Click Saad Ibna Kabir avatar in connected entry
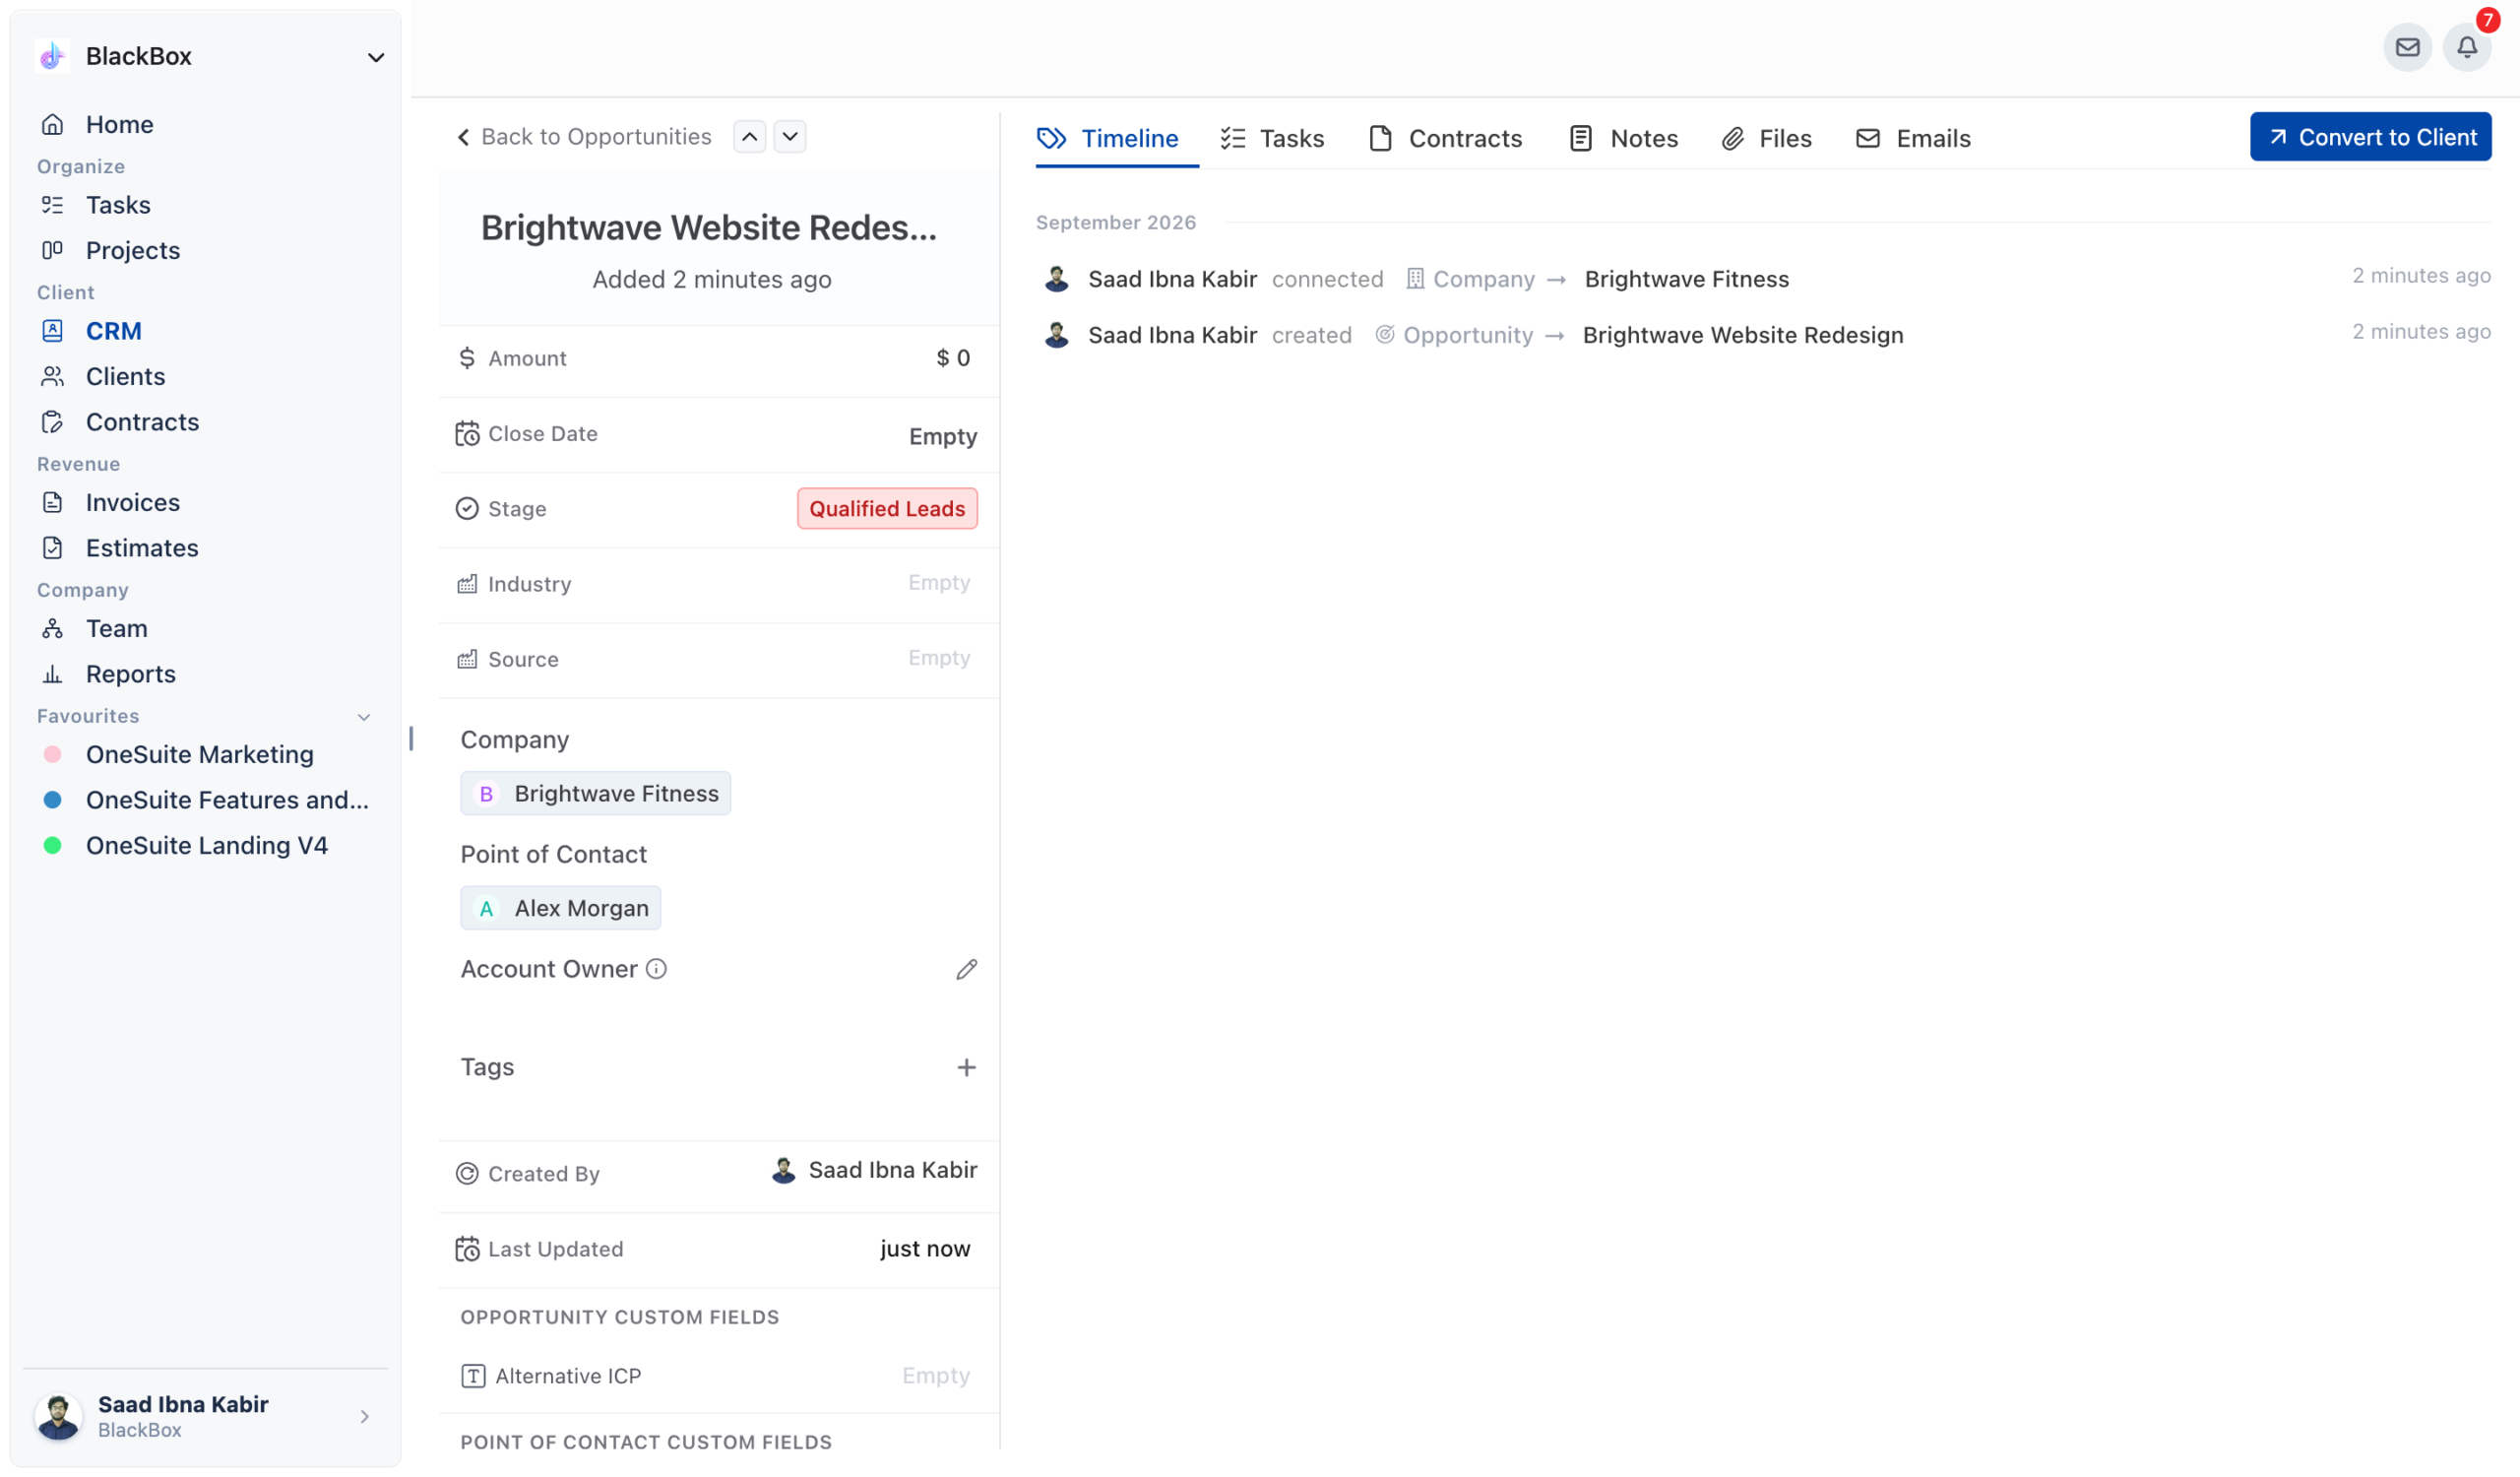 [x=1056, y=279]
